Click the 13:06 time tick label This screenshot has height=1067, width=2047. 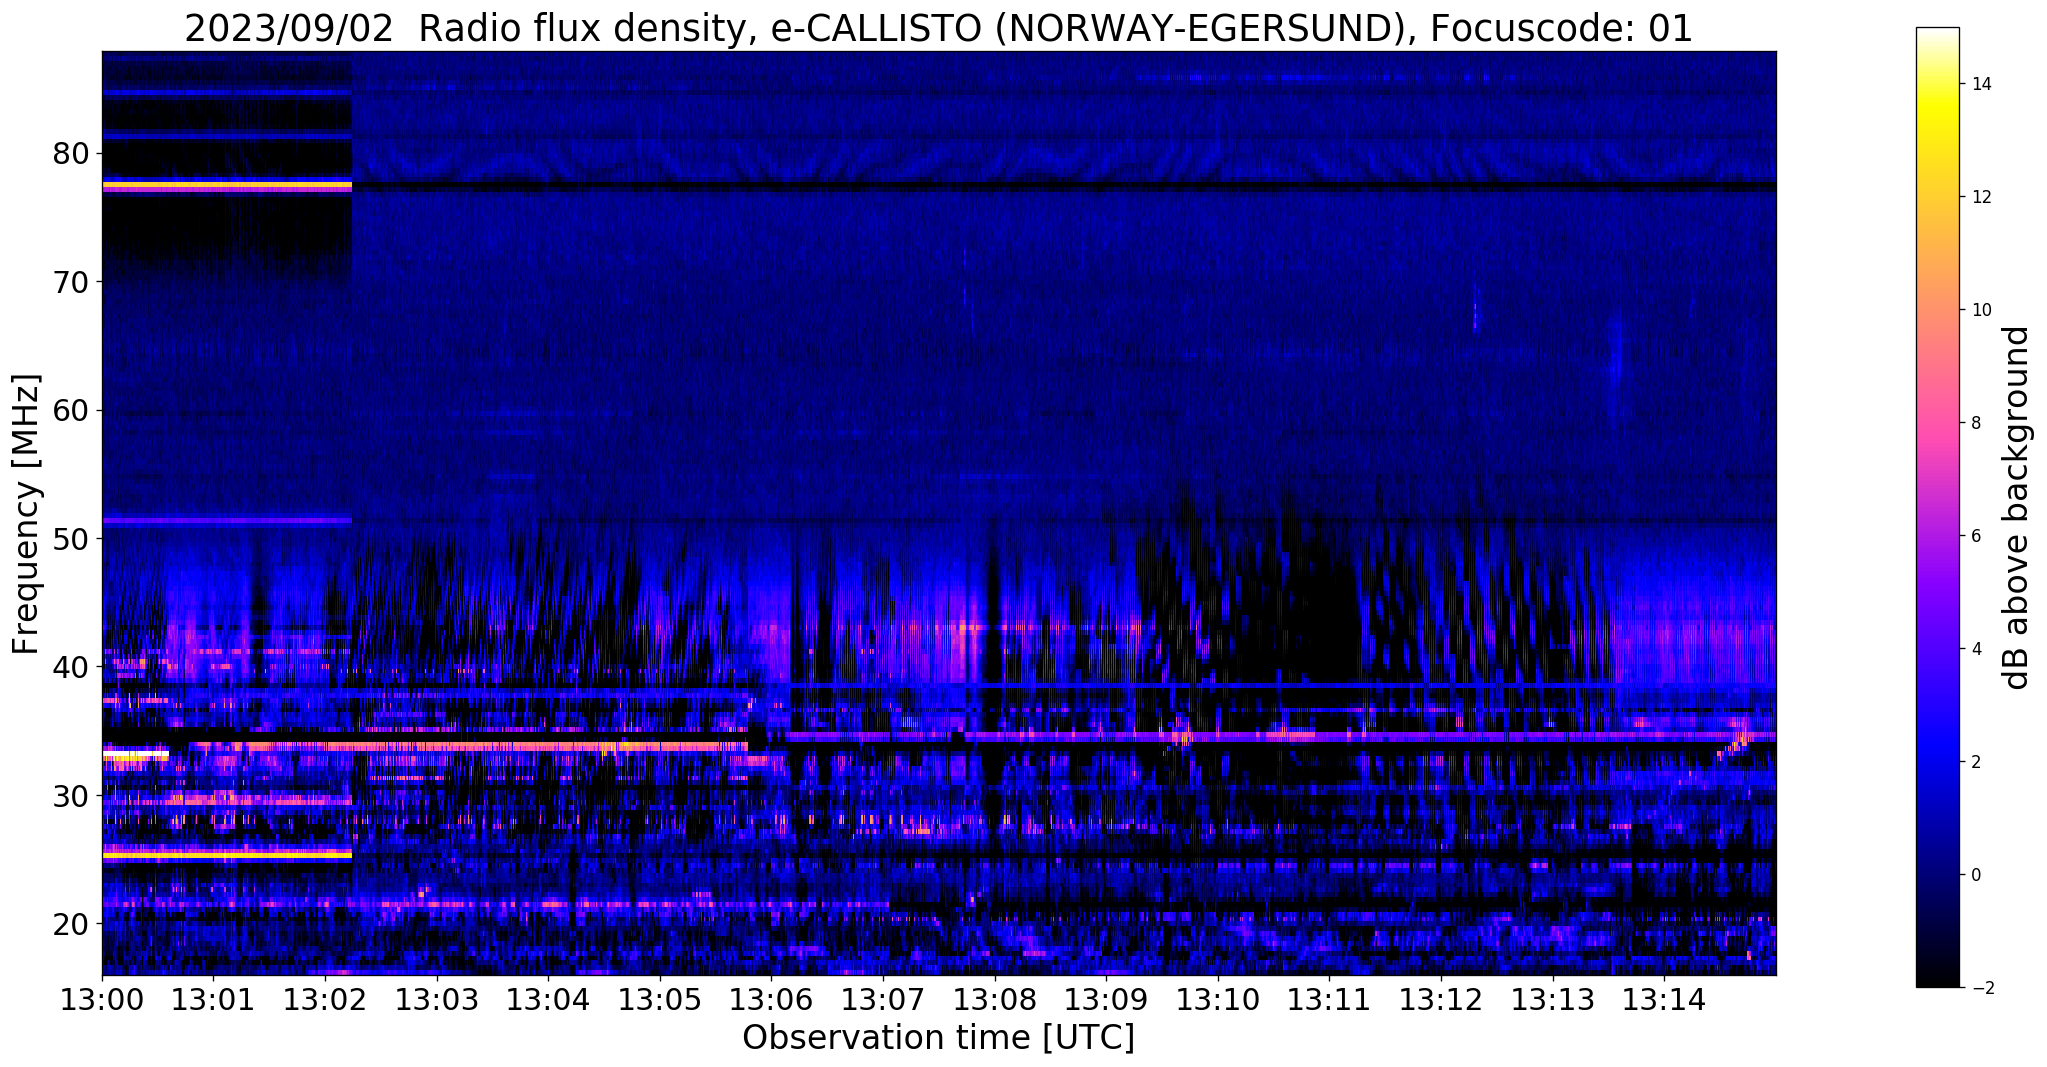tap(771, 1000)
